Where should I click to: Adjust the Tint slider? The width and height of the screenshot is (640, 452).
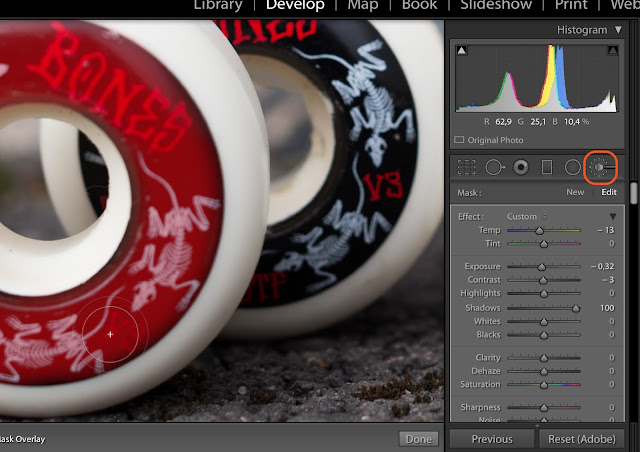tap(544, 244)
